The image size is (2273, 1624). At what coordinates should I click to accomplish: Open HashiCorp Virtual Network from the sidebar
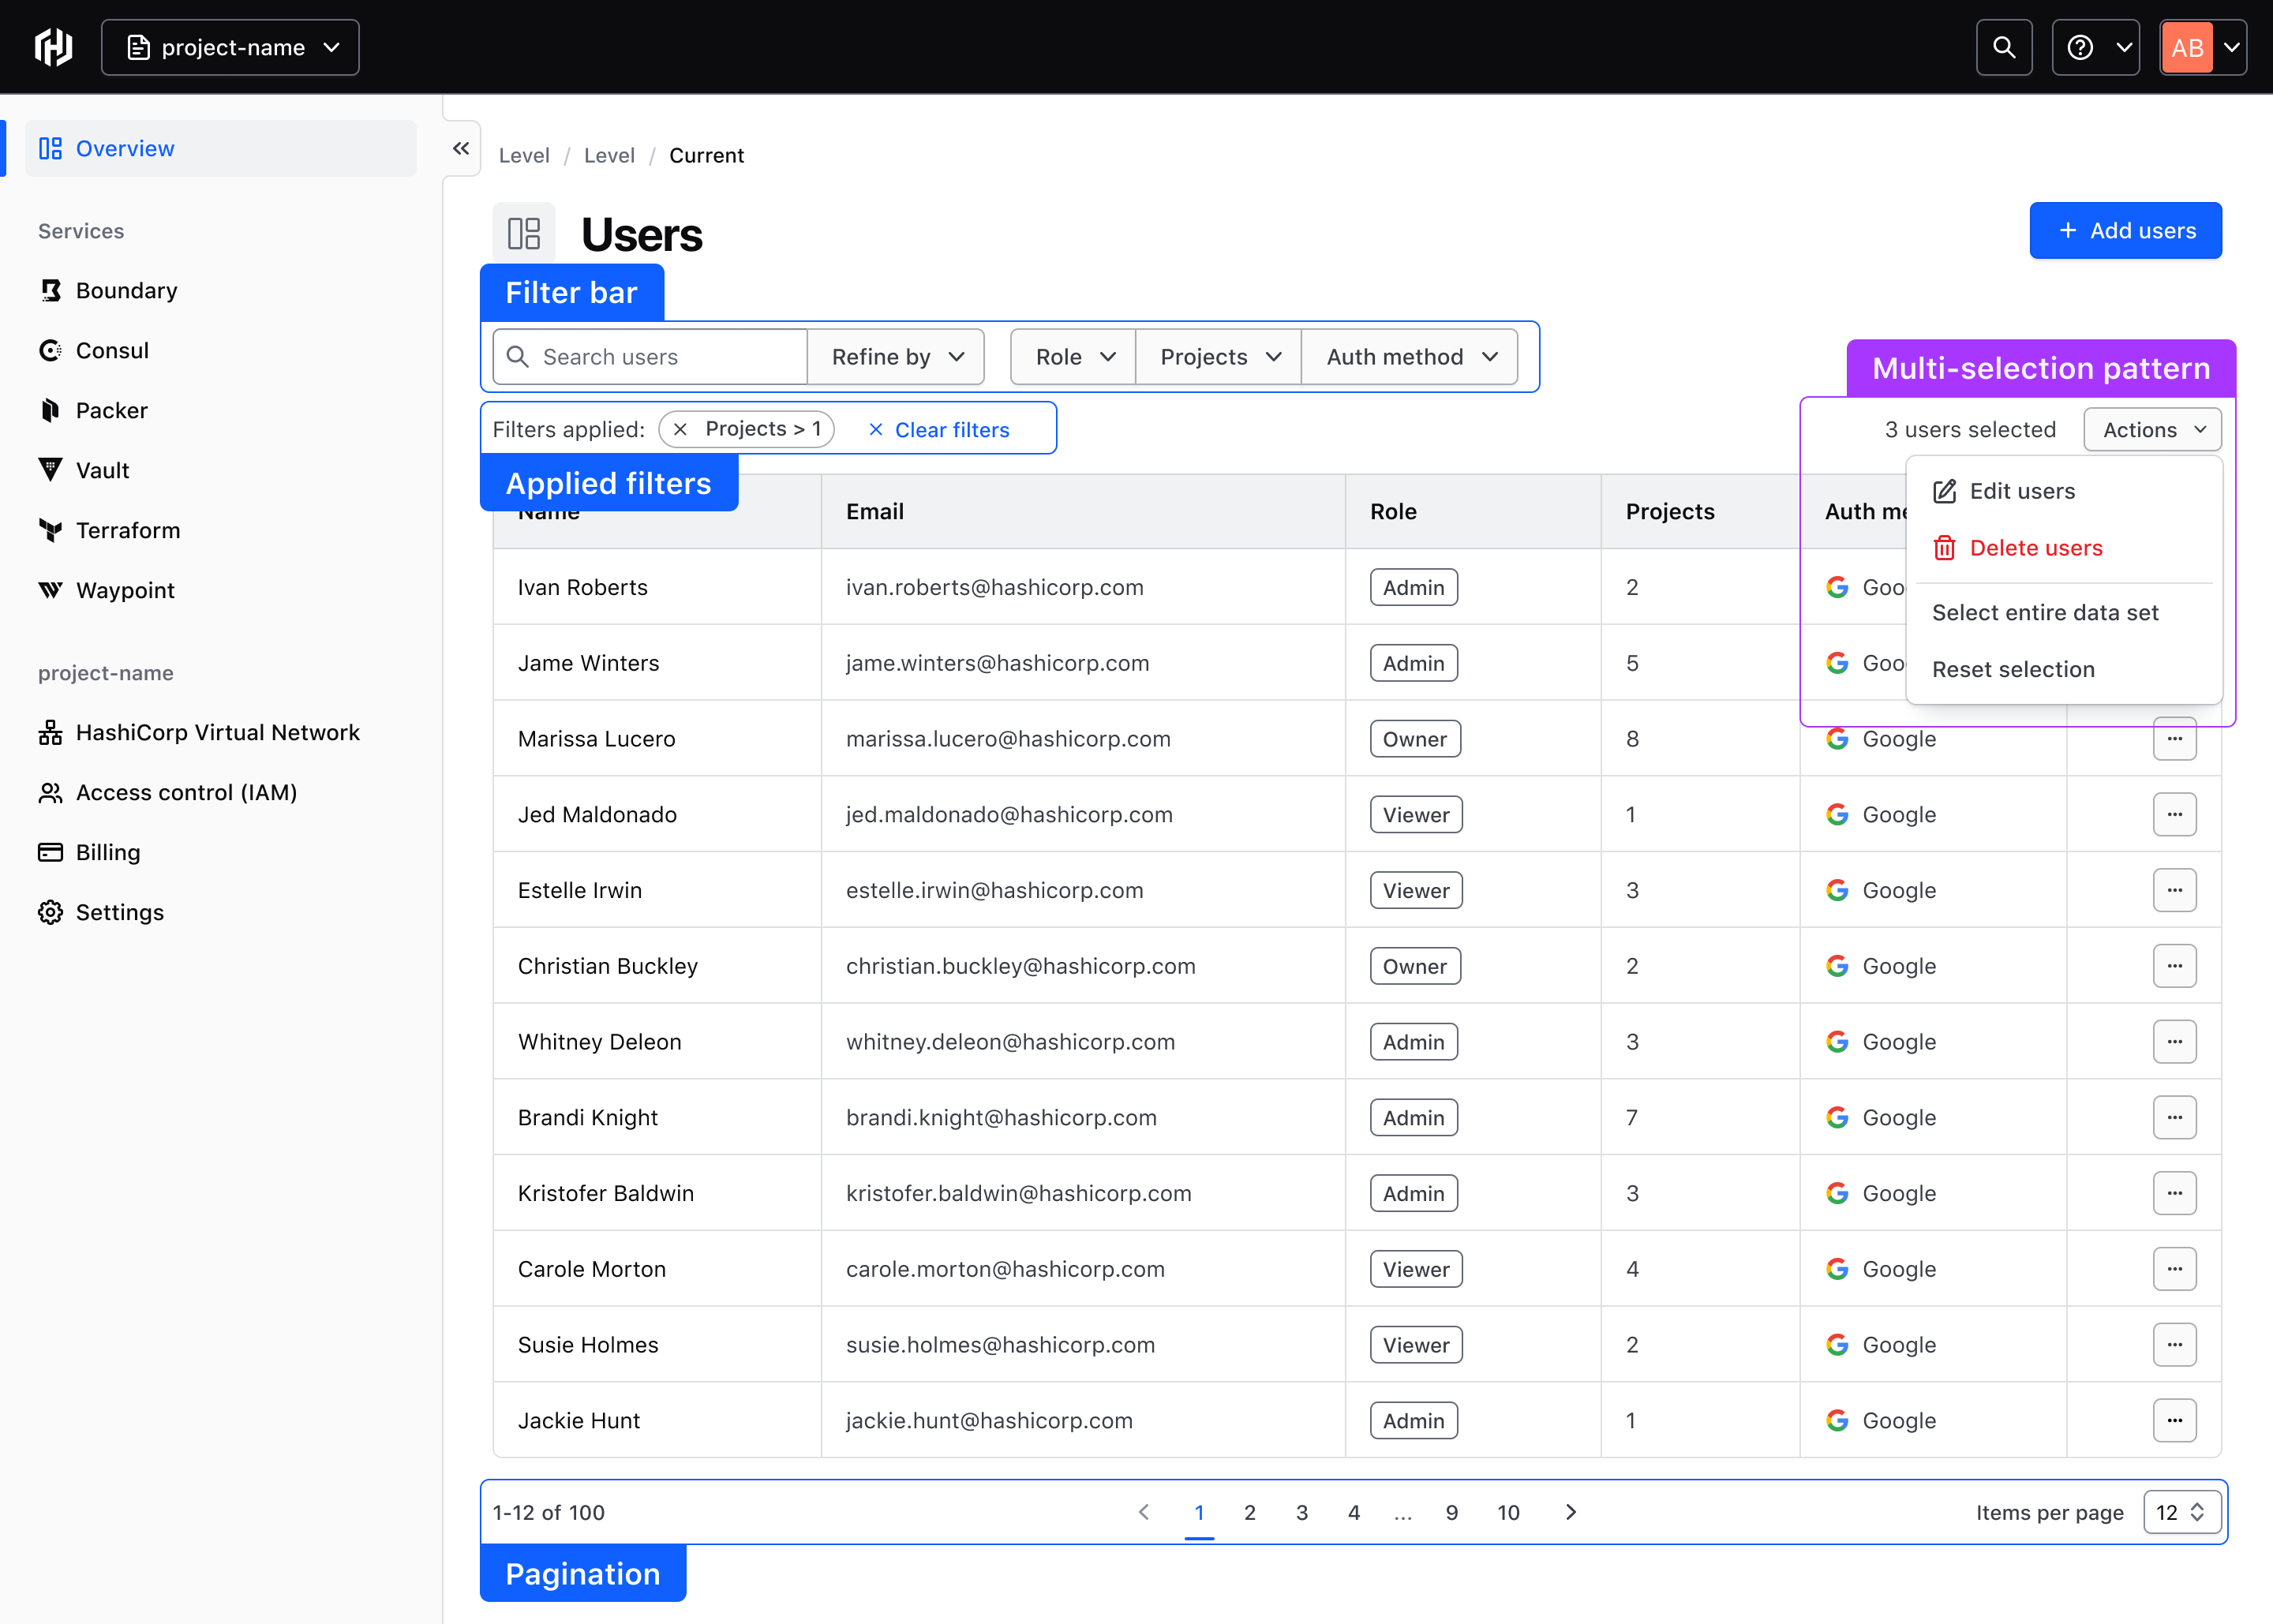pos(218,732)
